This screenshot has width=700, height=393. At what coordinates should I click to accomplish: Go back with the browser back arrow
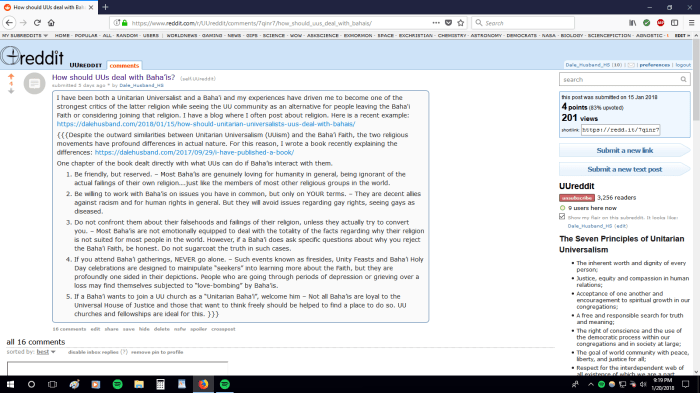pos(9,23)
